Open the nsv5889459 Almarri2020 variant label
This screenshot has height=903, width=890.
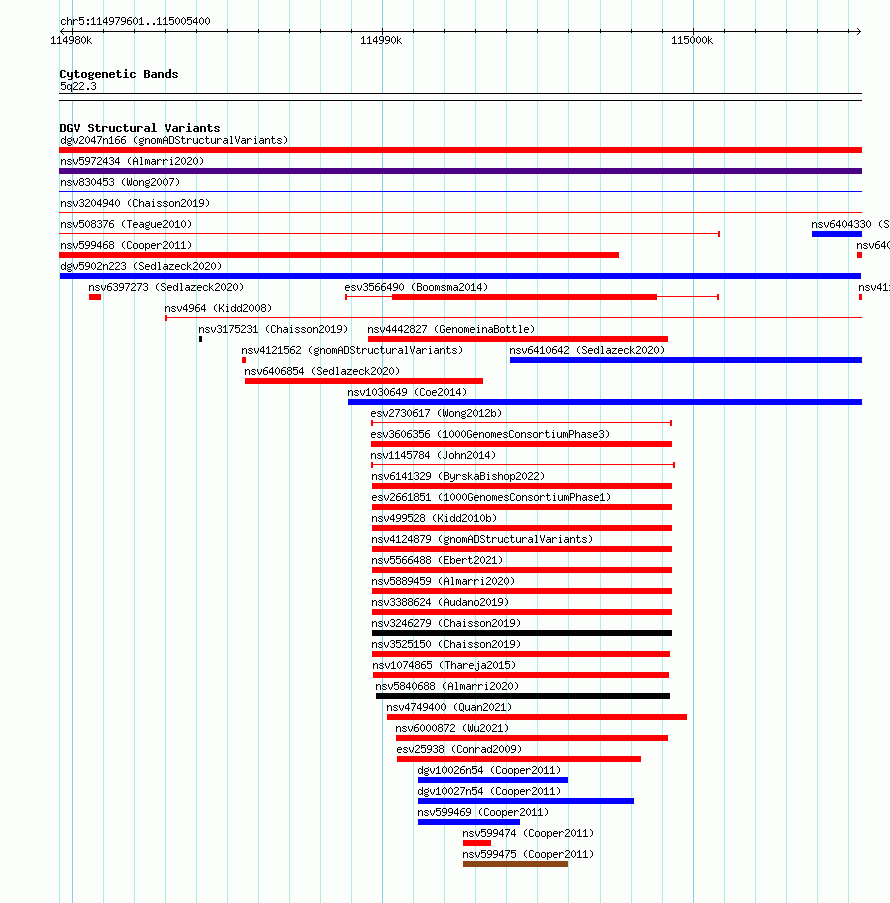[443, 581]
